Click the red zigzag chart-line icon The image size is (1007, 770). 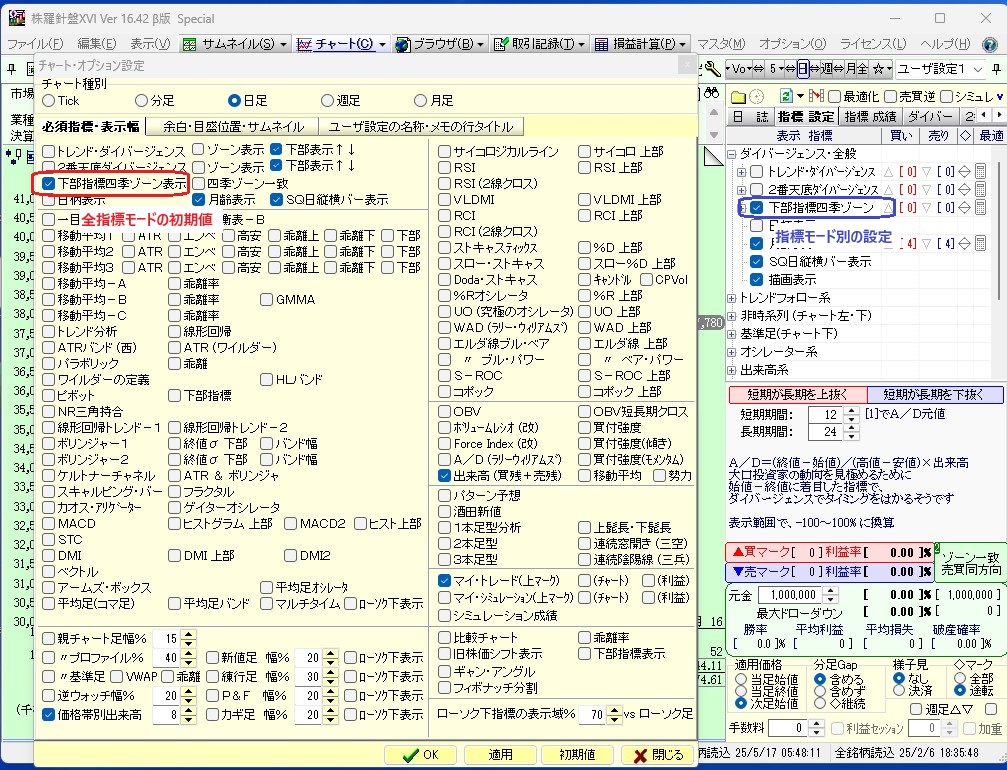(x=816, y=96)
